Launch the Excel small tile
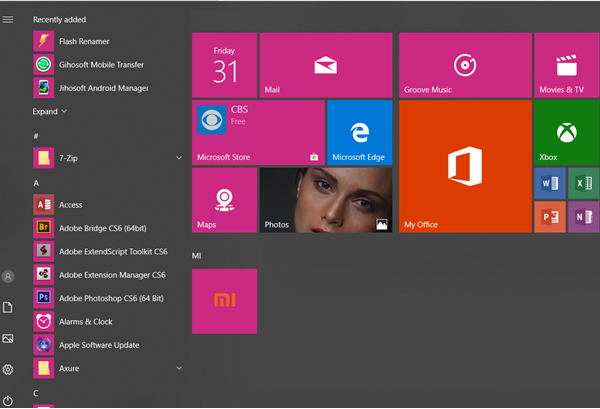The height and width of the screenshot is (409, 600). (584, 183)
